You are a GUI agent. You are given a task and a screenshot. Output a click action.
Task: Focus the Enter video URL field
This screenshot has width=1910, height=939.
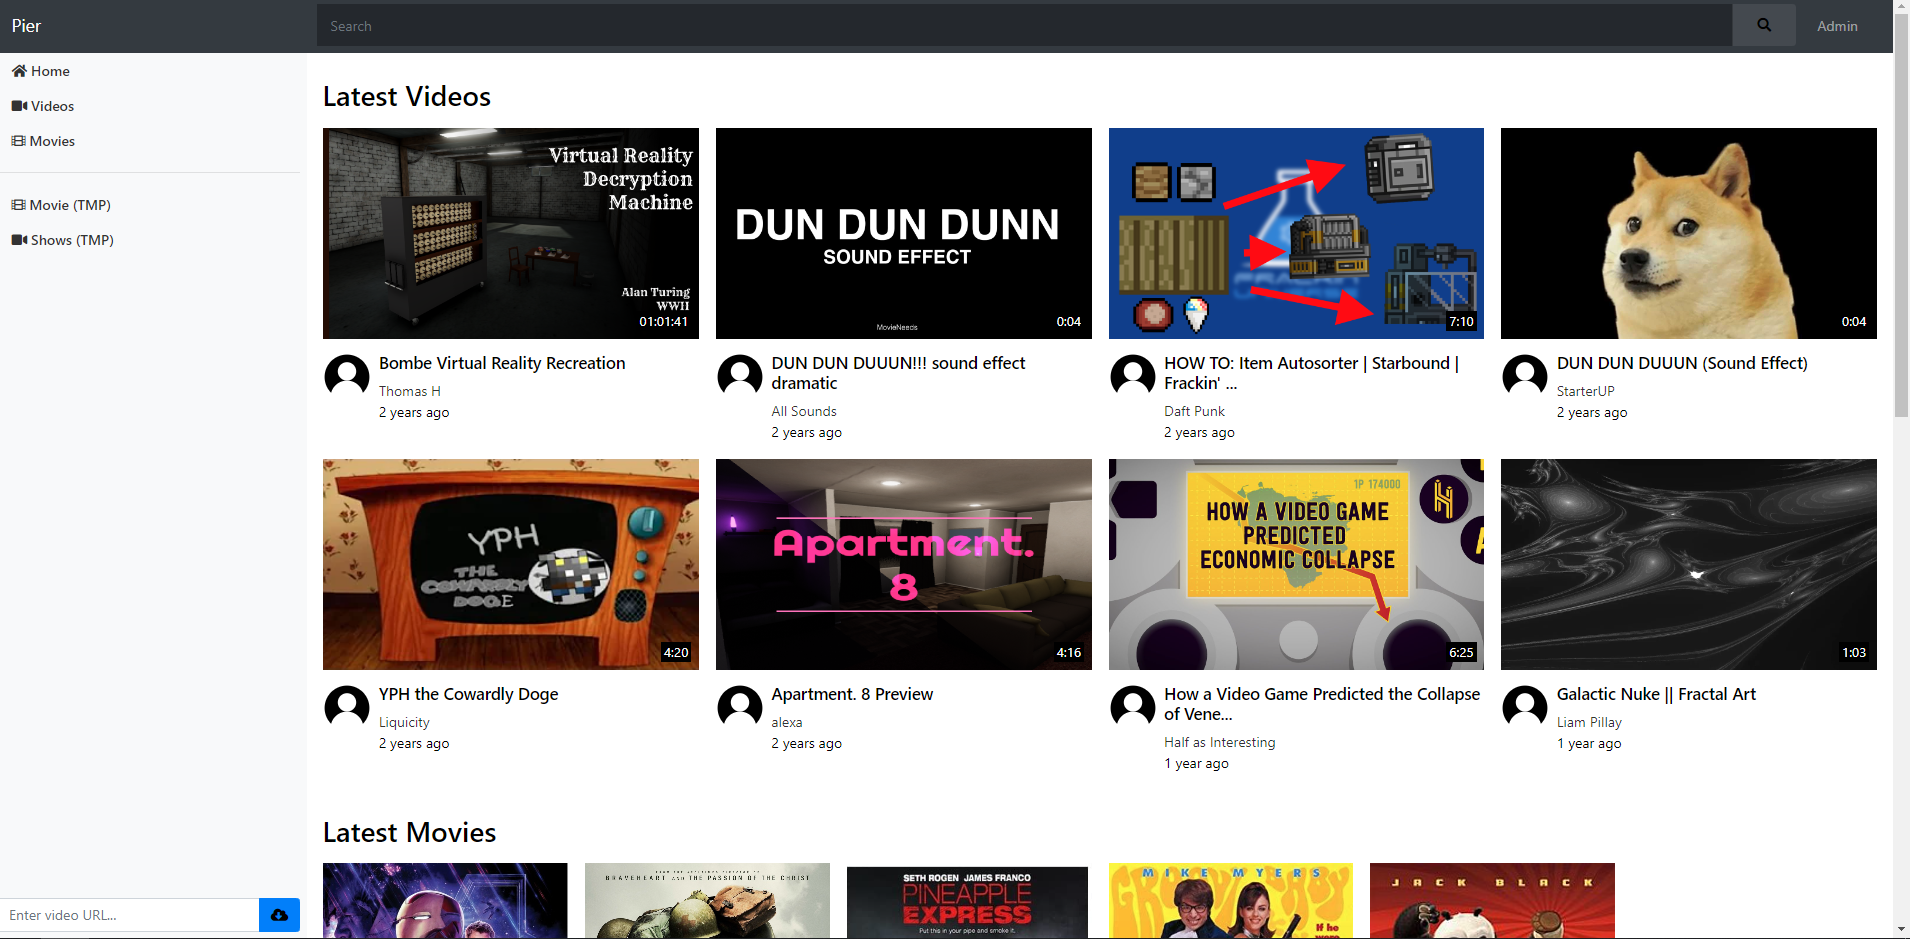pos(129,915)
